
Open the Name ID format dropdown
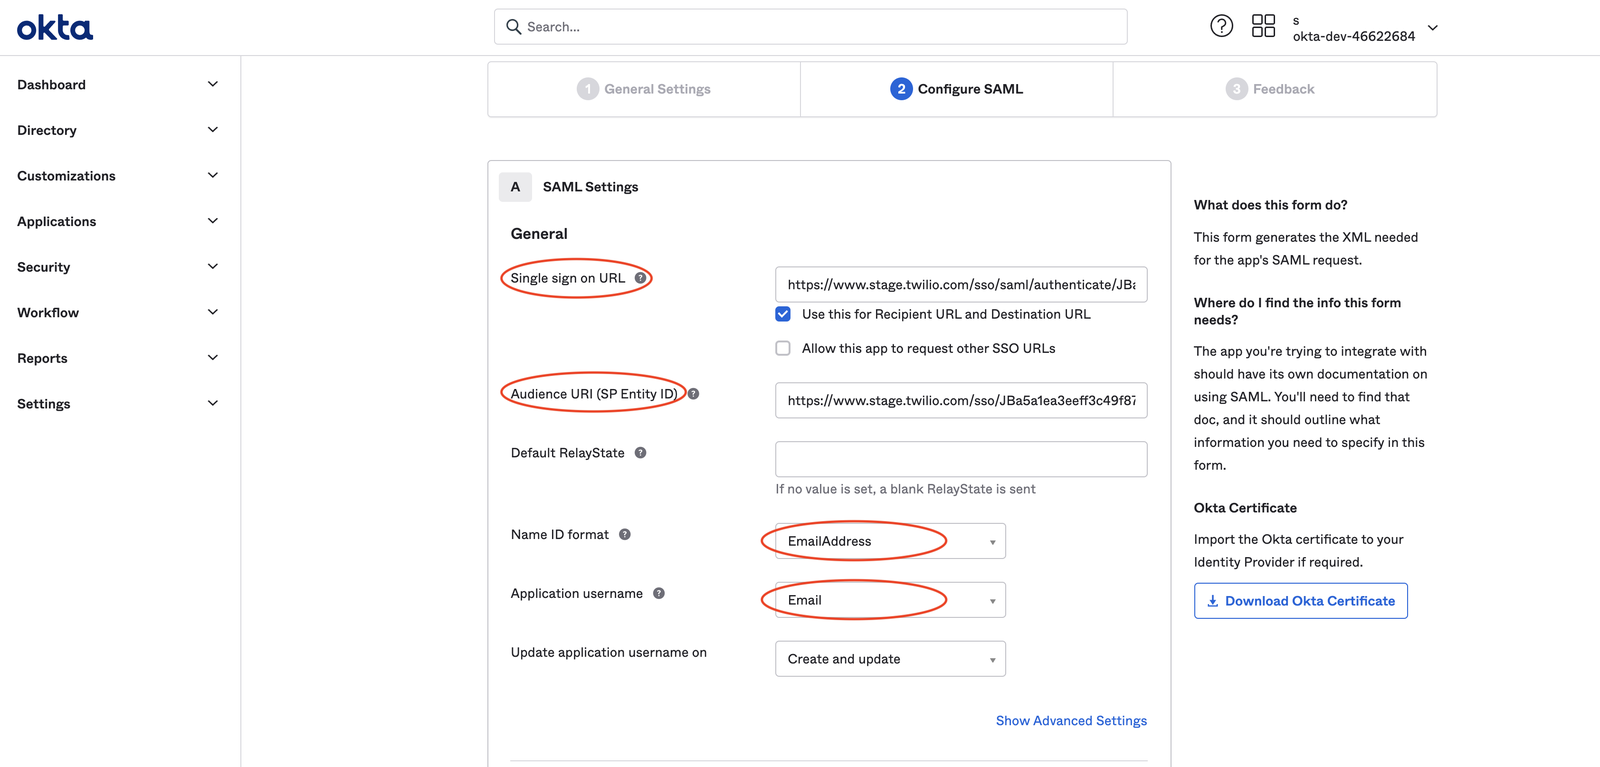point(890,541)
